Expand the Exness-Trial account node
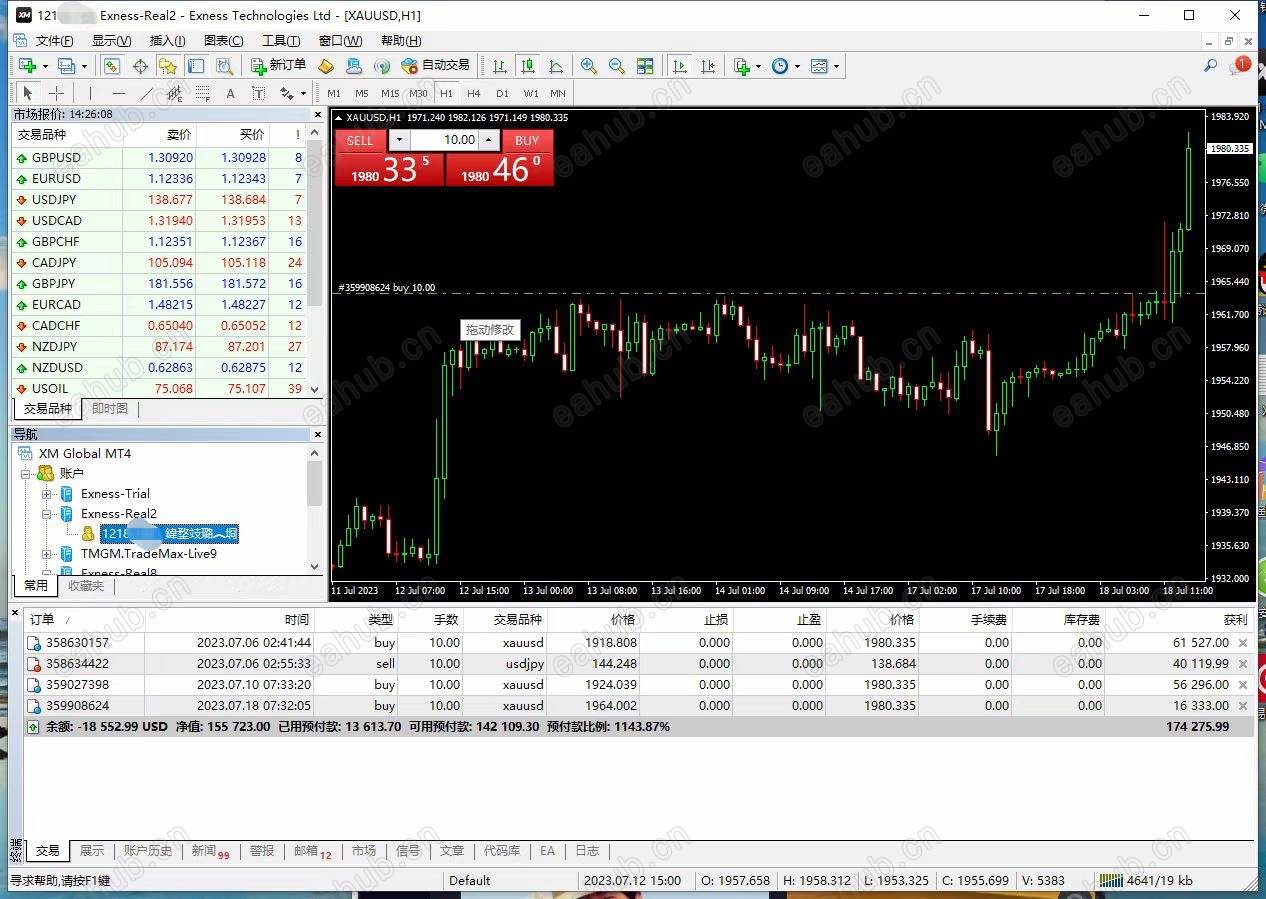Image resolution: width=1266 pixels, height=899 pixels. (47, 494)
